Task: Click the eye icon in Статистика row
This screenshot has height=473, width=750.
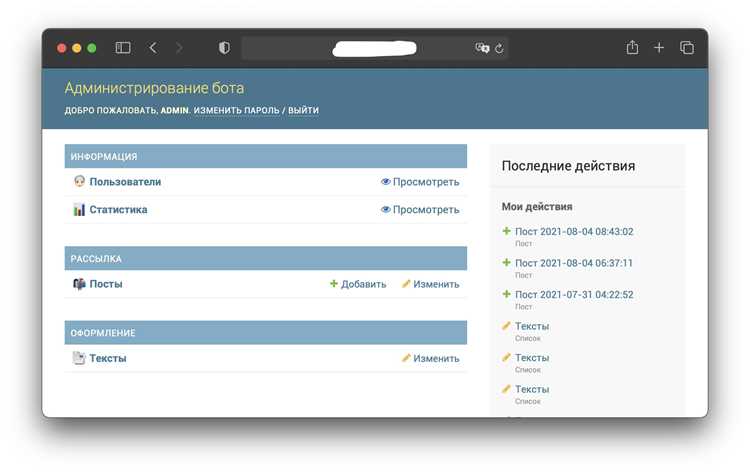Action: (x=386, y=209)
